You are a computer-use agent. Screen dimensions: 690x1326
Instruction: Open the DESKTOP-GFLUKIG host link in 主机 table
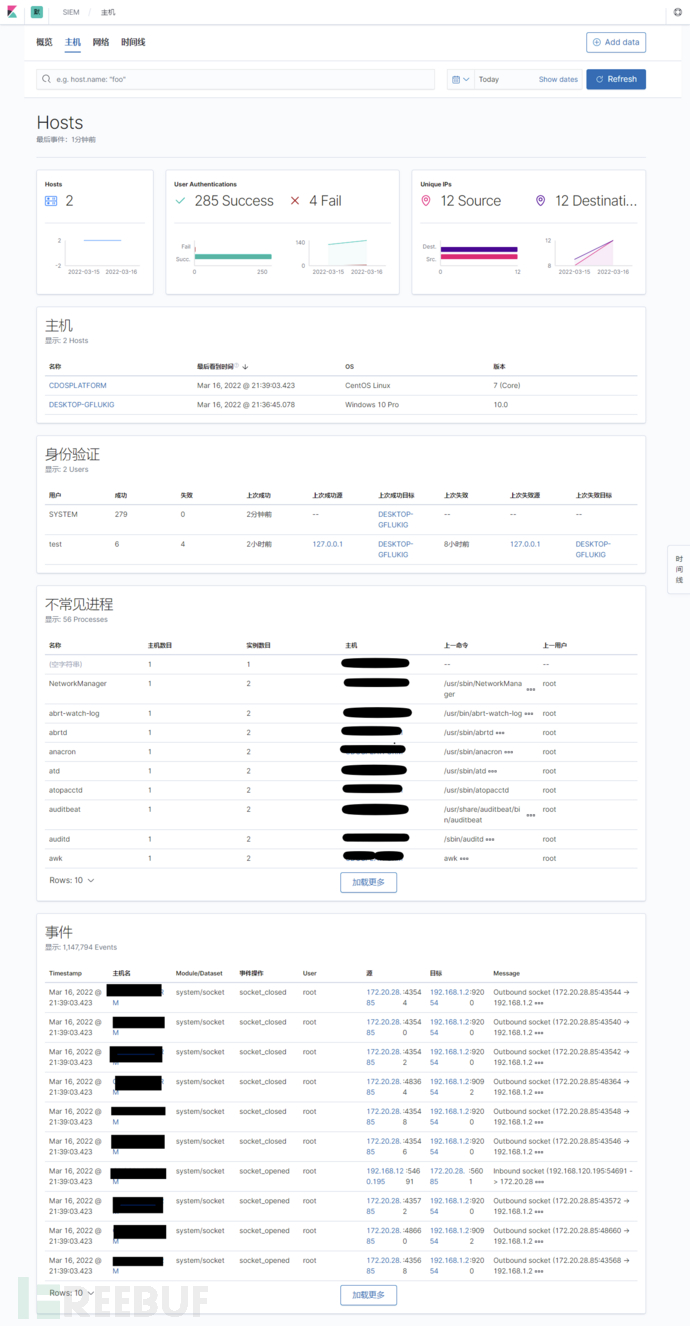coord(82,405)
